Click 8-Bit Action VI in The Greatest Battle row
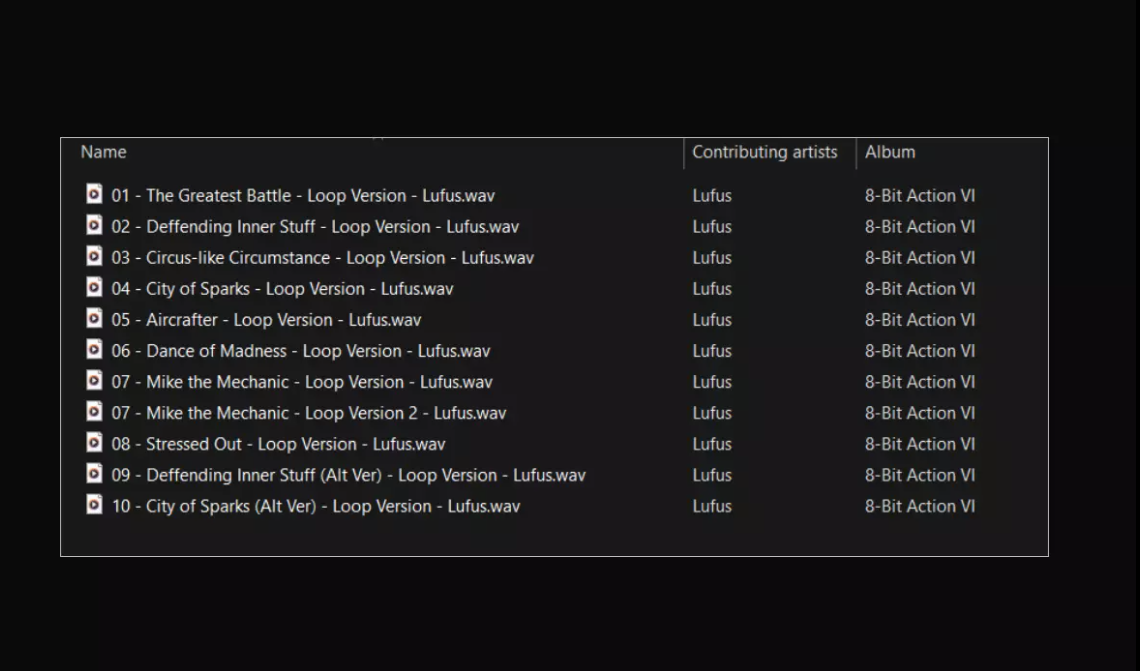The height and width of the screenshot is (671, 1140). pyautogui.click(x=920, y=196)
